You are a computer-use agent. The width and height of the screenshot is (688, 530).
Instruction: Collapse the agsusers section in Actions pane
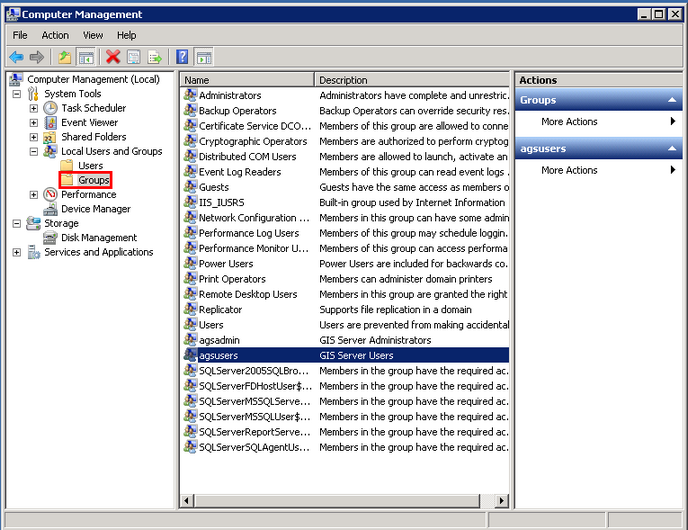coord(672,148)
